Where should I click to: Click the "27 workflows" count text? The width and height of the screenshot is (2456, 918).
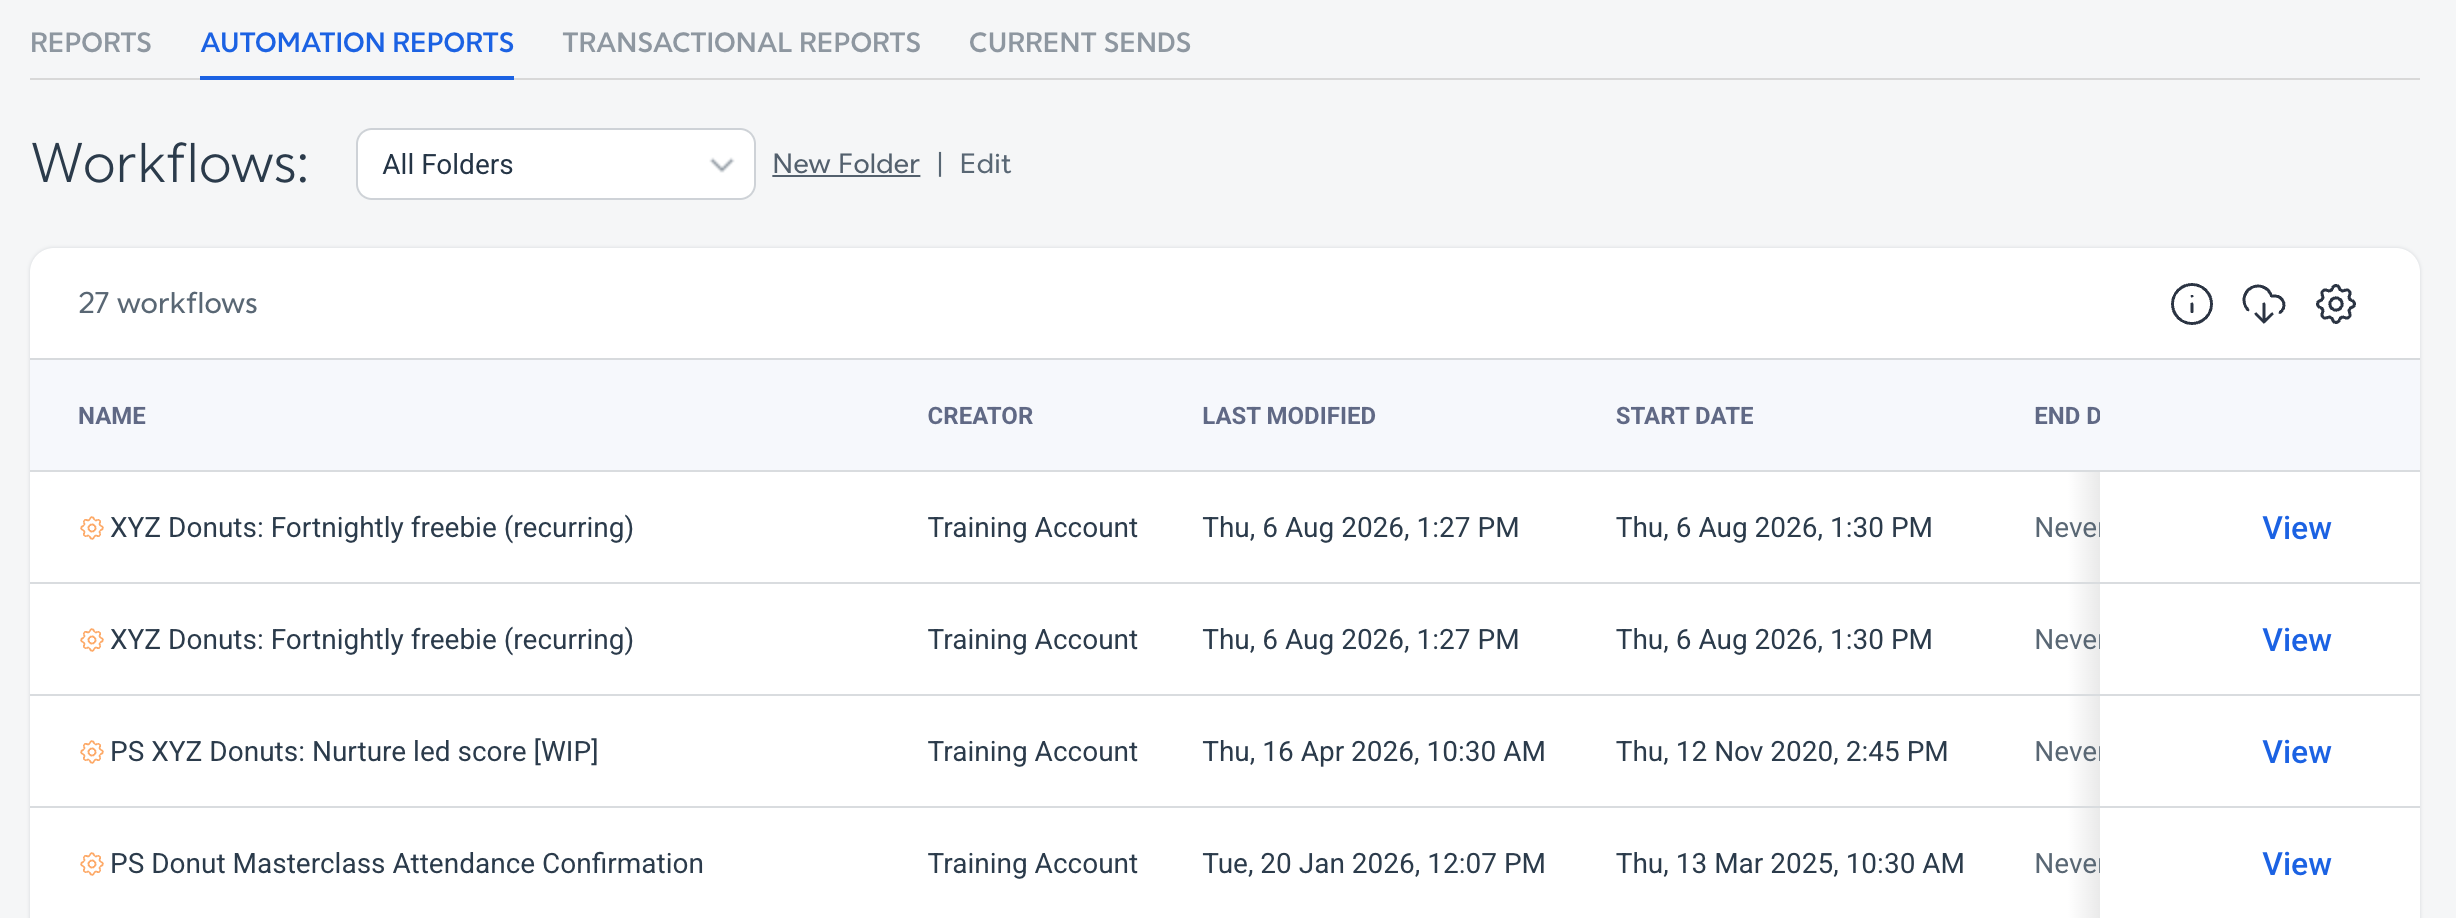point(168,303)
